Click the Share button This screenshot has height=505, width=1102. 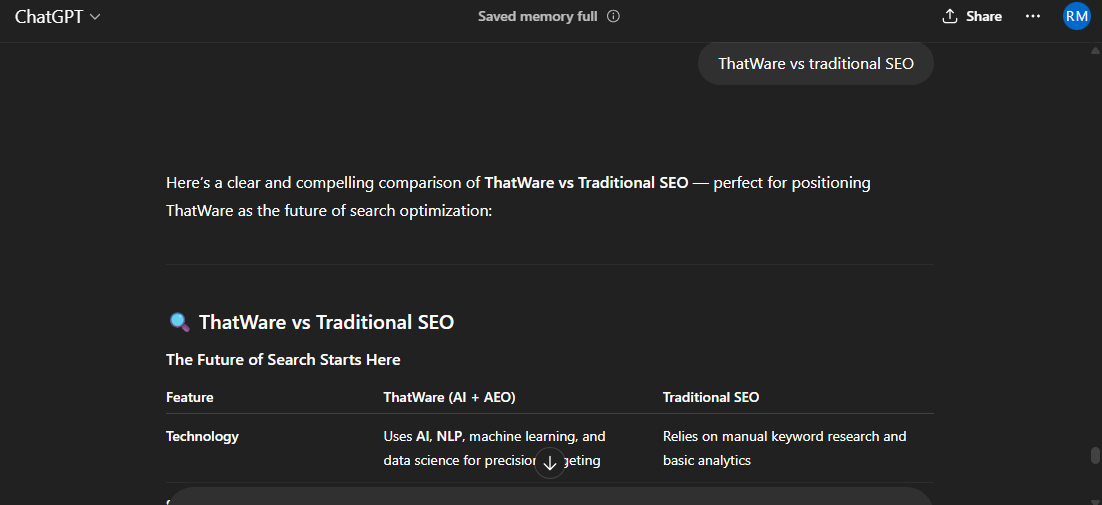(x=973, y=16)
